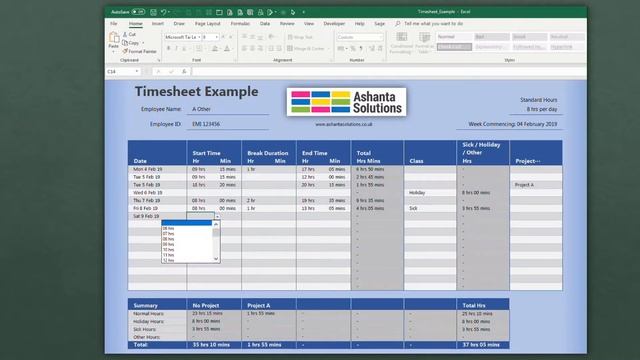Click the Fill Color bucket
Viewport: 640px width, 360px height.
214,49
